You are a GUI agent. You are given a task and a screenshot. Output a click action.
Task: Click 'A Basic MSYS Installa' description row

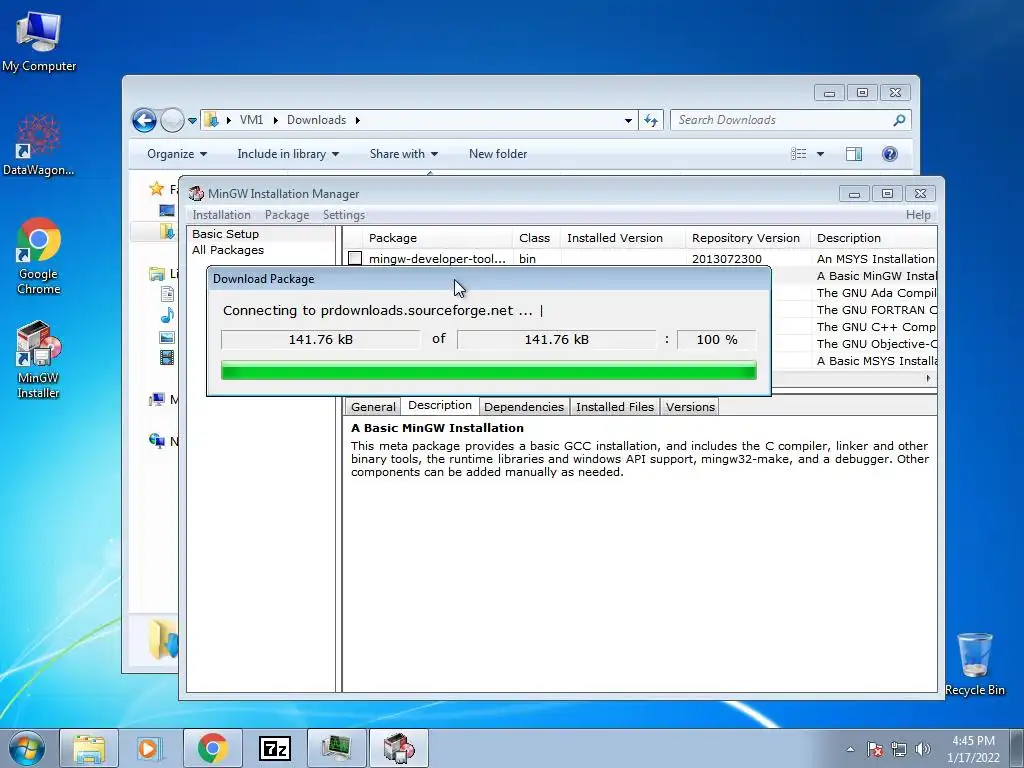[876, 361]
